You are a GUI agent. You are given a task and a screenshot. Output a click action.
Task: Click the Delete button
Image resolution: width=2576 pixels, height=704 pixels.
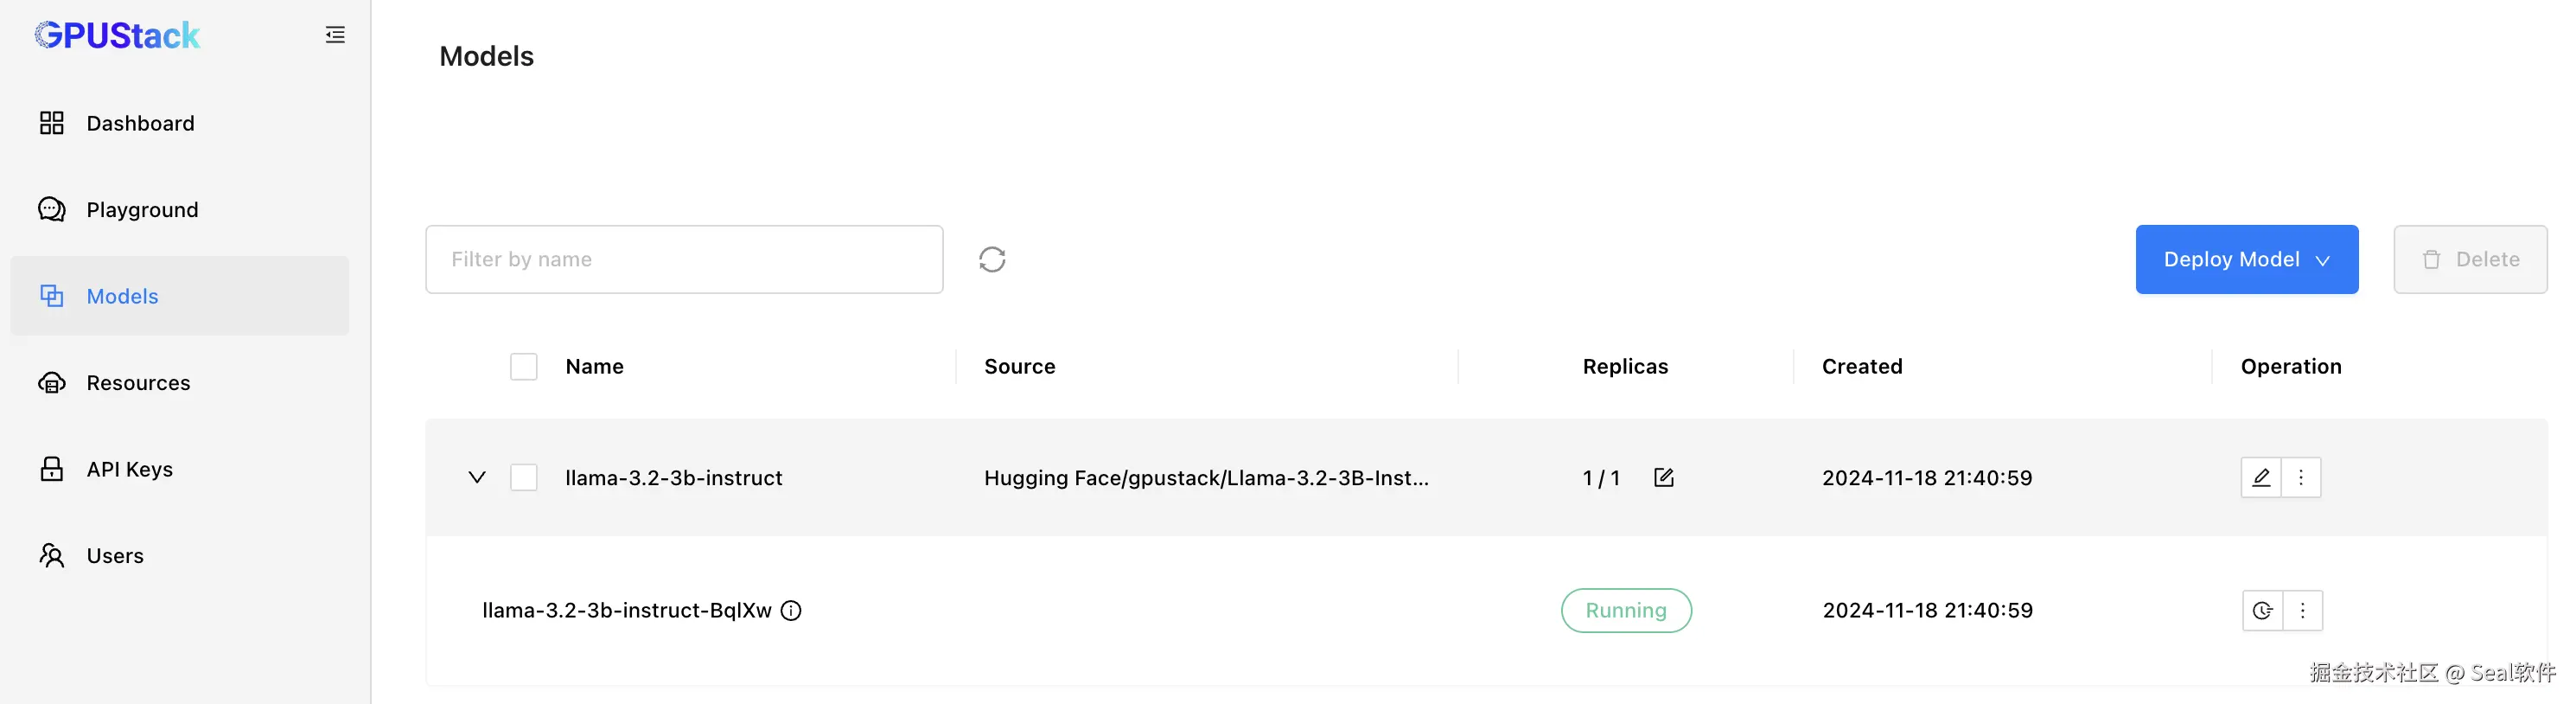[x=2469, y=259]
